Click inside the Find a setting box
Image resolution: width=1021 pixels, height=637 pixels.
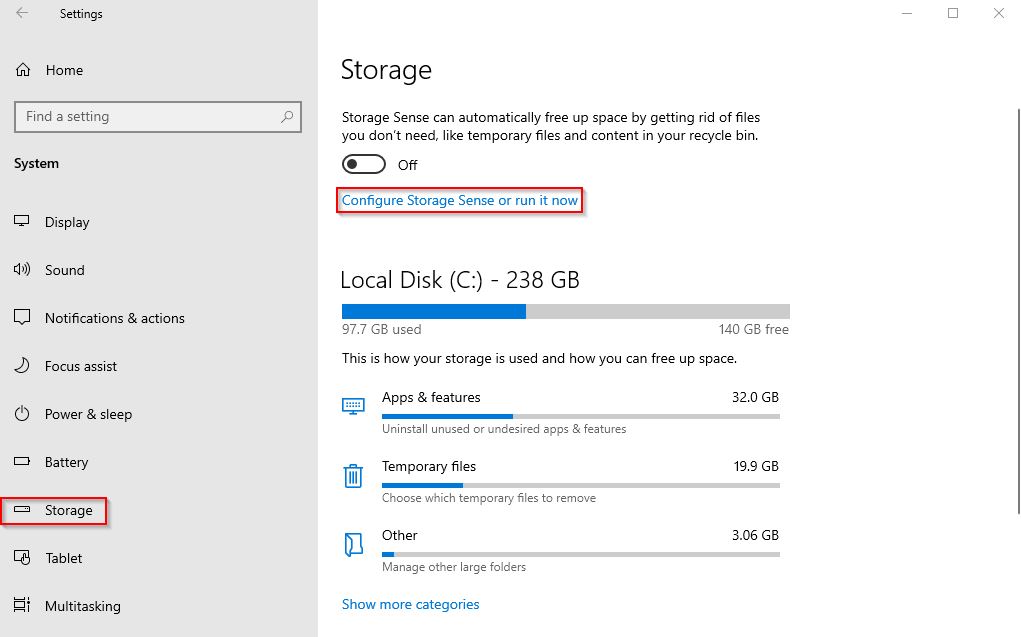157,117
